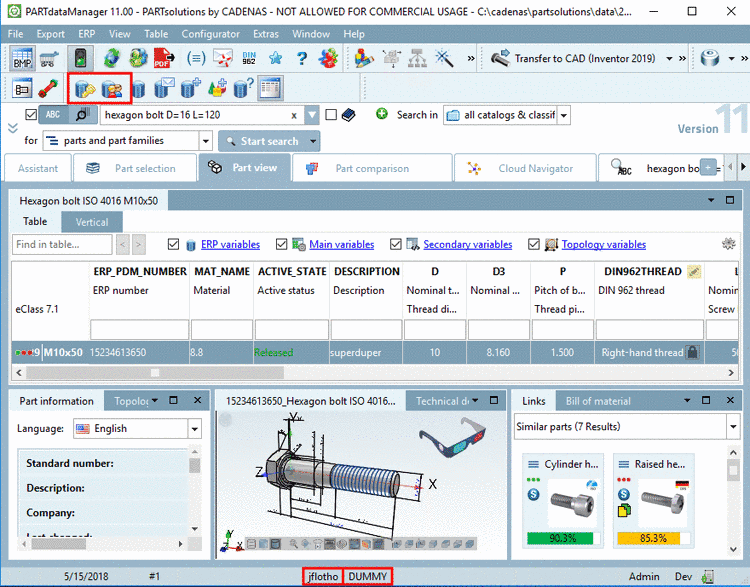The image size is (750, 587).
Task: Toggle ABC text search mode
Action: coord(53,115)
